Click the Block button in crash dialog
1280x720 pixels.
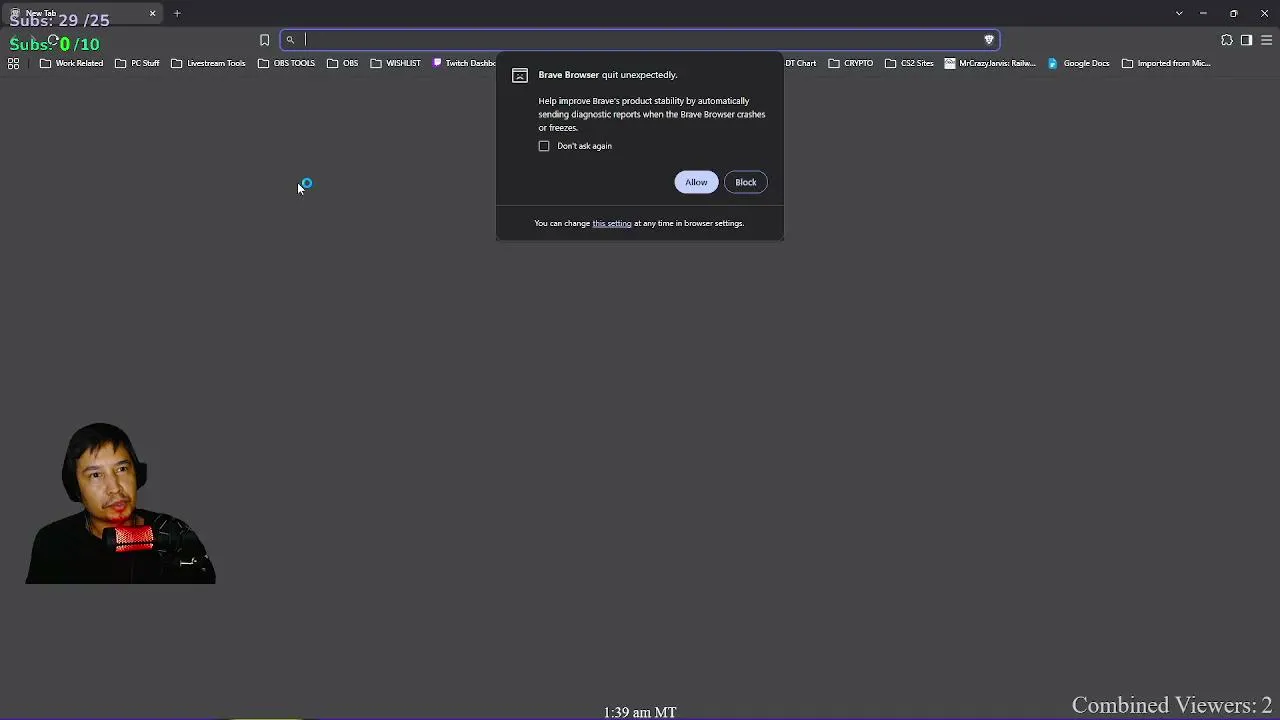click(746, 182)
